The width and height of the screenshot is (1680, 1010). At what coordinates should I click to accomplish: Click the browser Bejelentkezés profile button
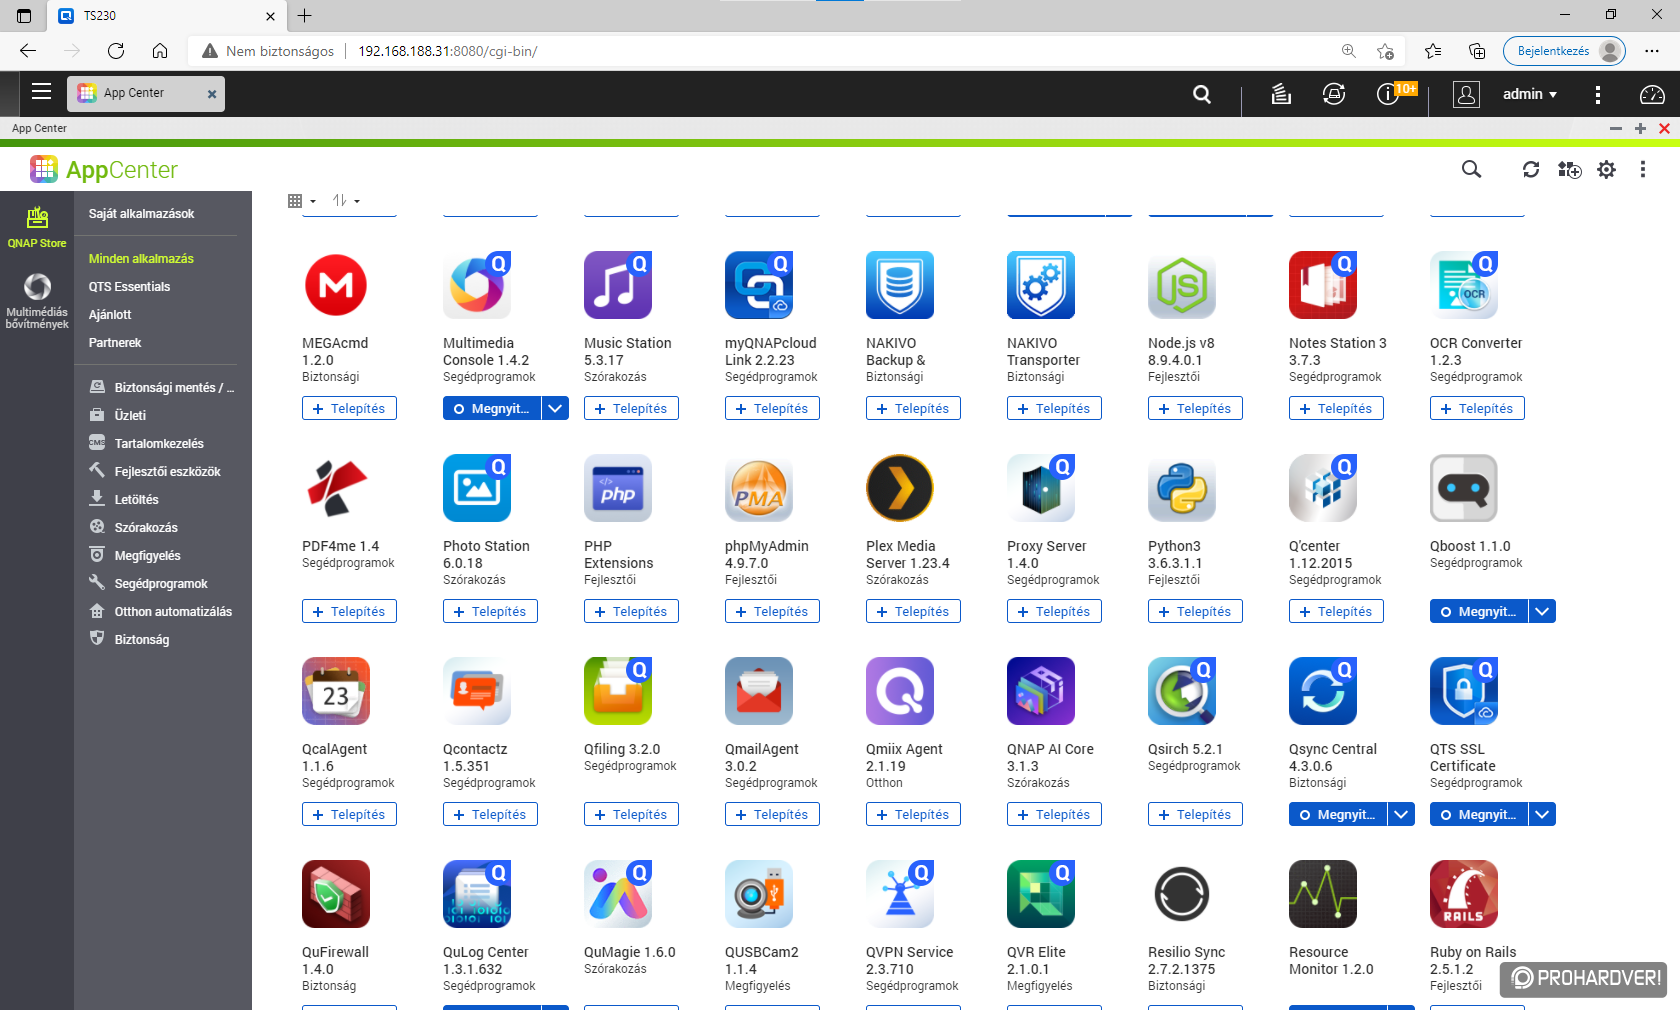(1564, 51)
